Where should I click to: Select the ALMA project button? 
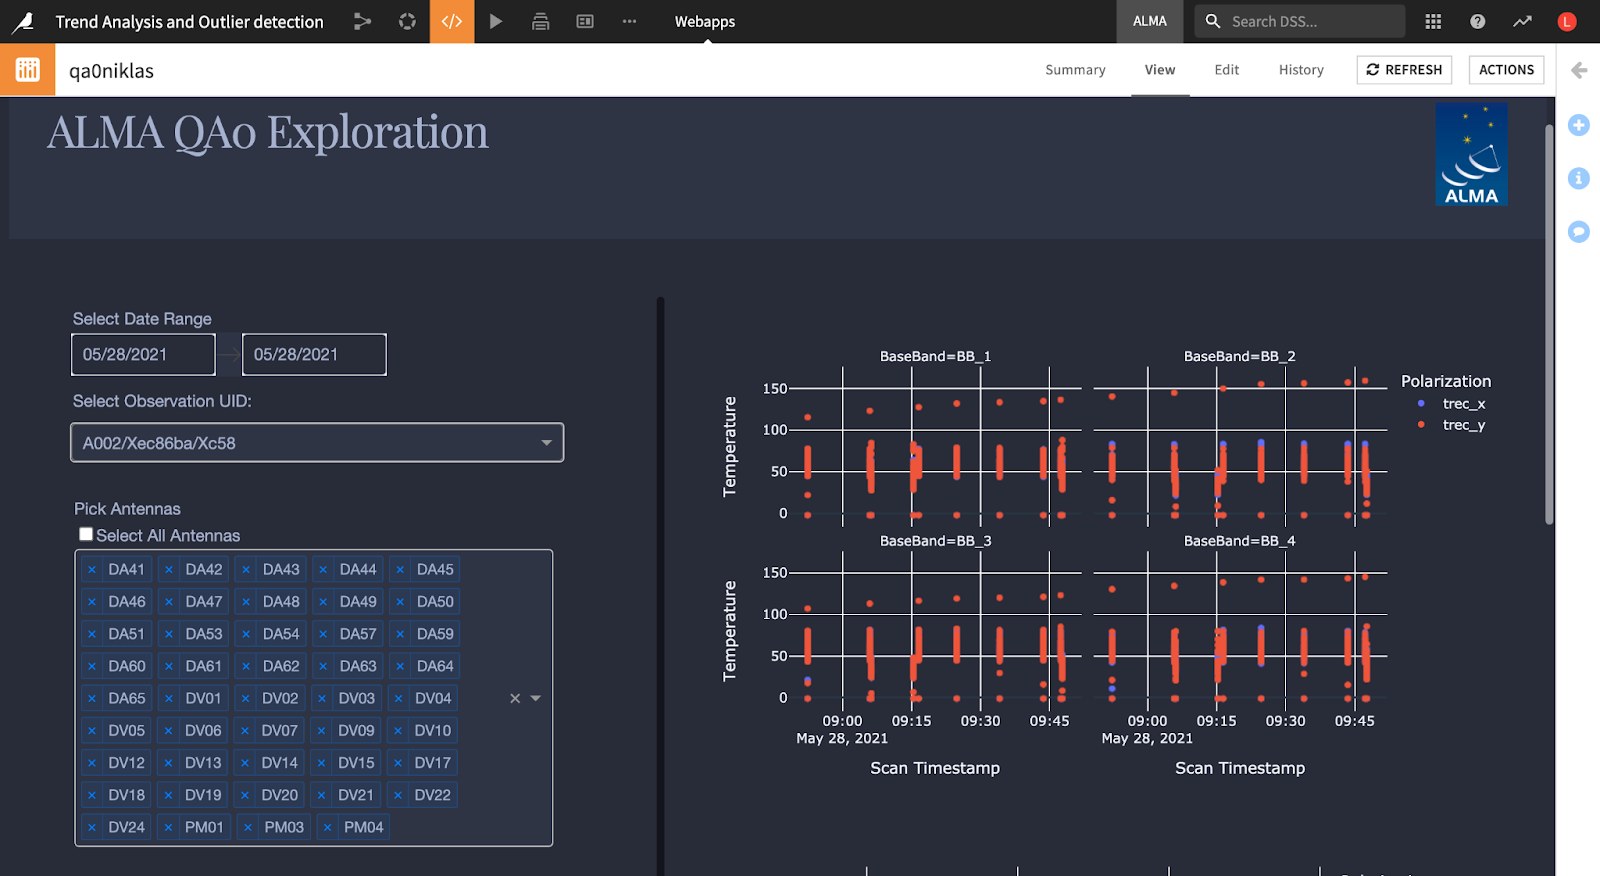1150,21
